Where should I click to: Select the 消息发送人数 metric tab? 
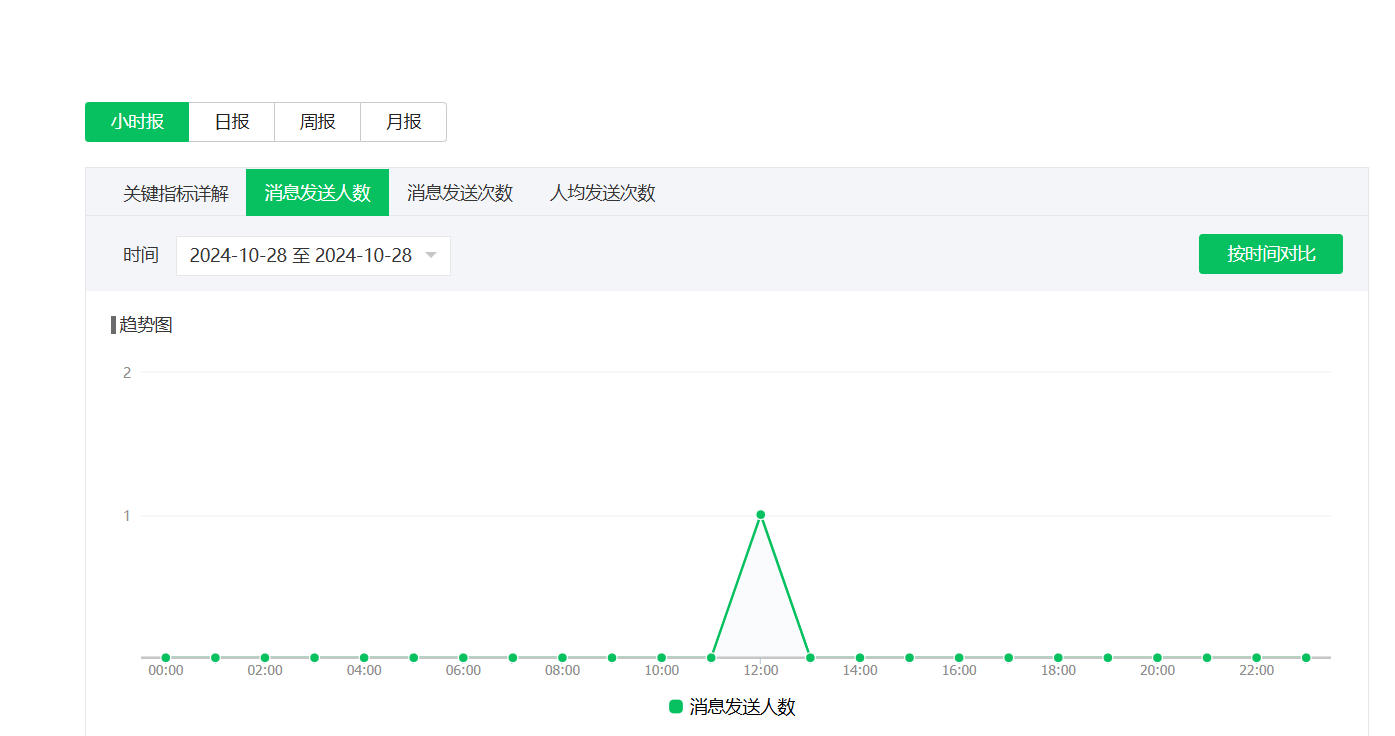tap(317, 193)
